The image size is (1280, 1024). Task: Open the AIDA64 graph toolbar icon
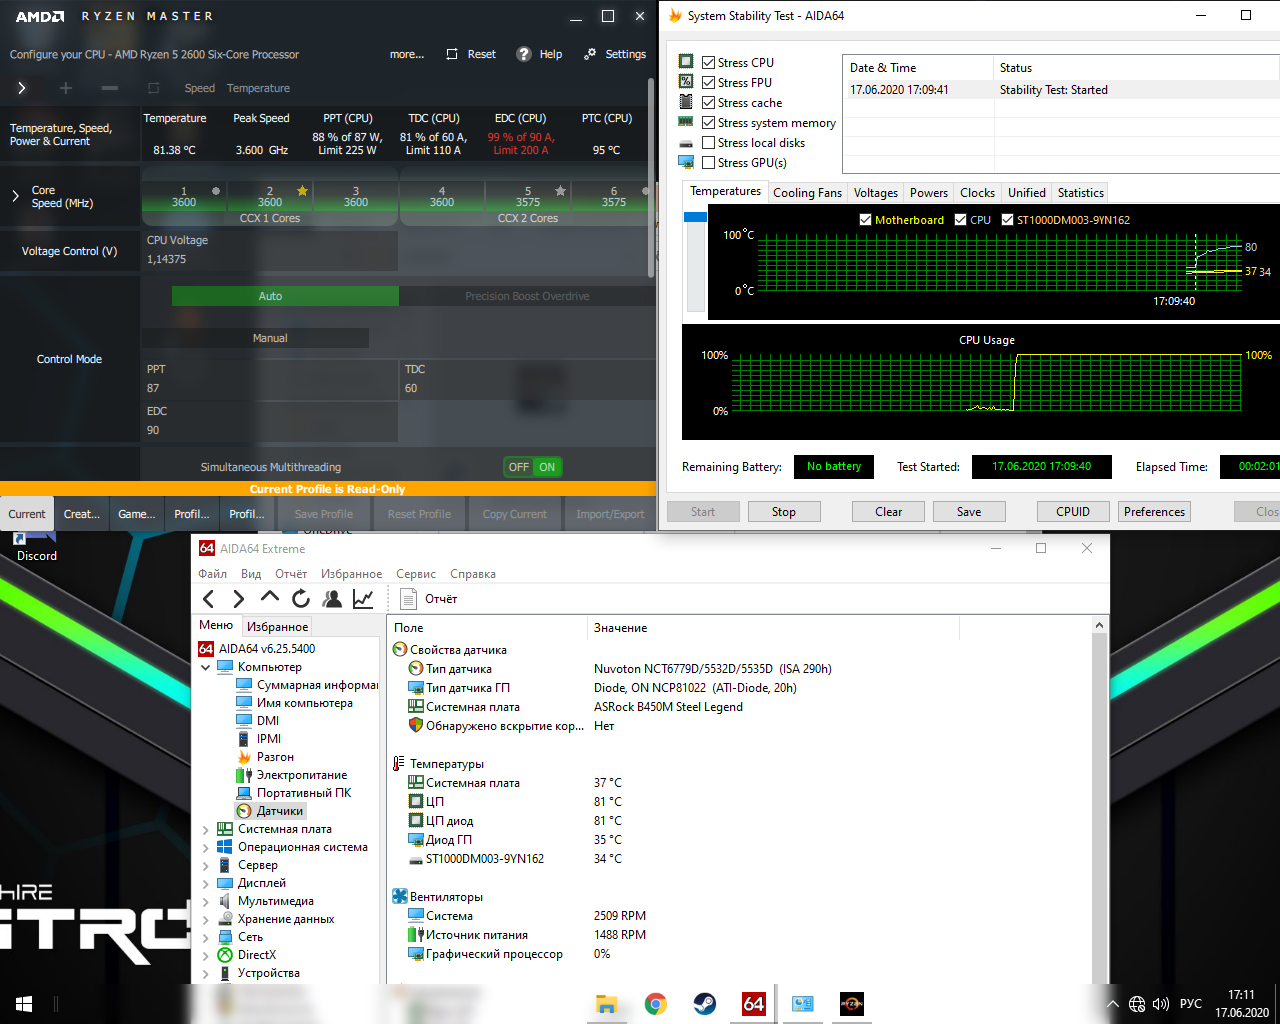pyautogui.click(x=363, y=599)
